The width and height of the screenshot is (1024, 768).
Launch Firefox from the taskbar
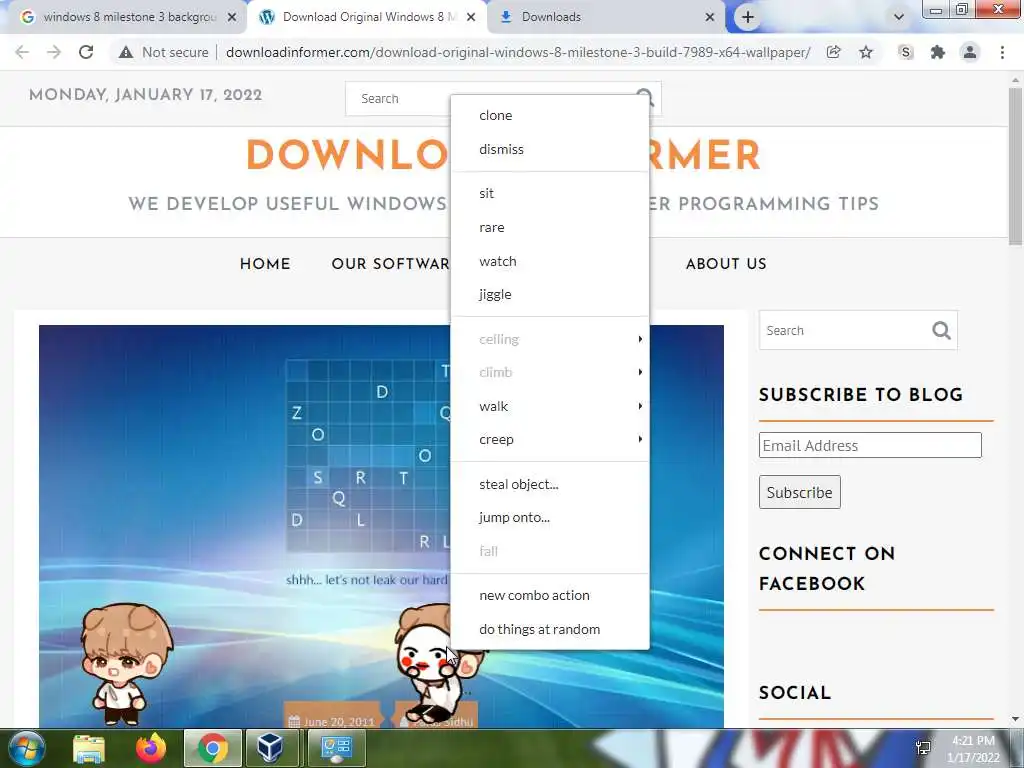click(151, 748)
